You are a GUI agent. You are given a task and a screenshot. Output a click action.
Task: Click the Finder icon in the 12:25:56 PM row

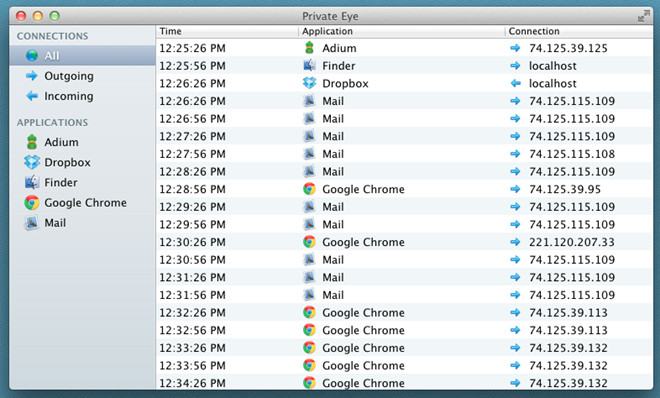coord(309,65)
